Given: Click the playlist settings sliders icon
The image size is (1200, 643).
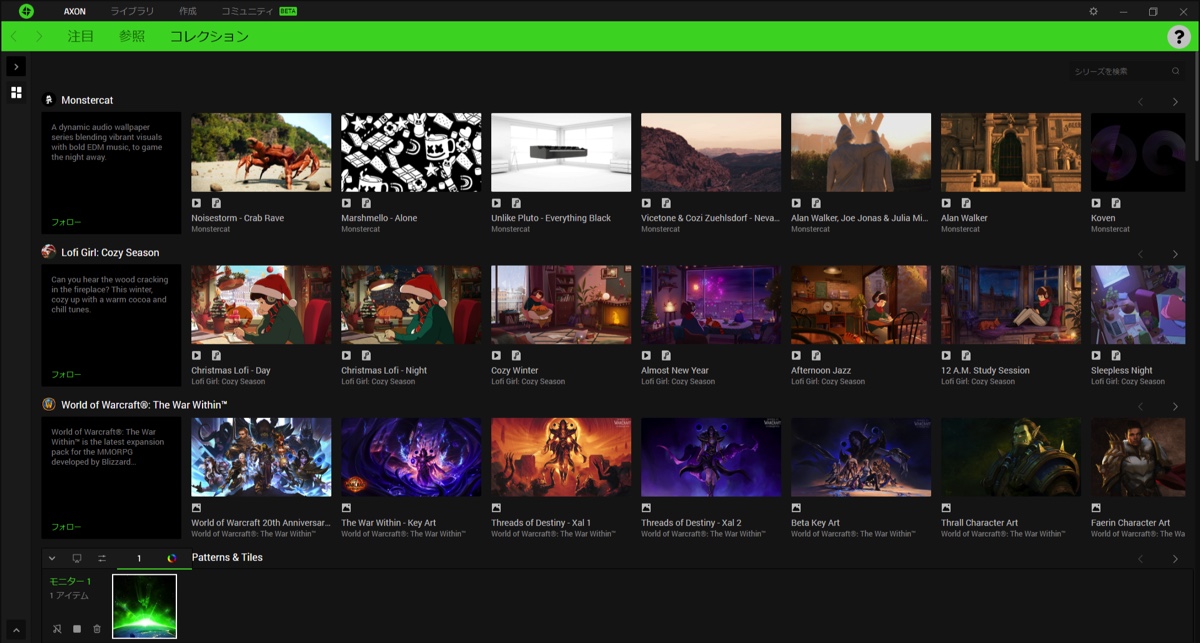Looking at the screenshot, I should (x=102, y=558).
